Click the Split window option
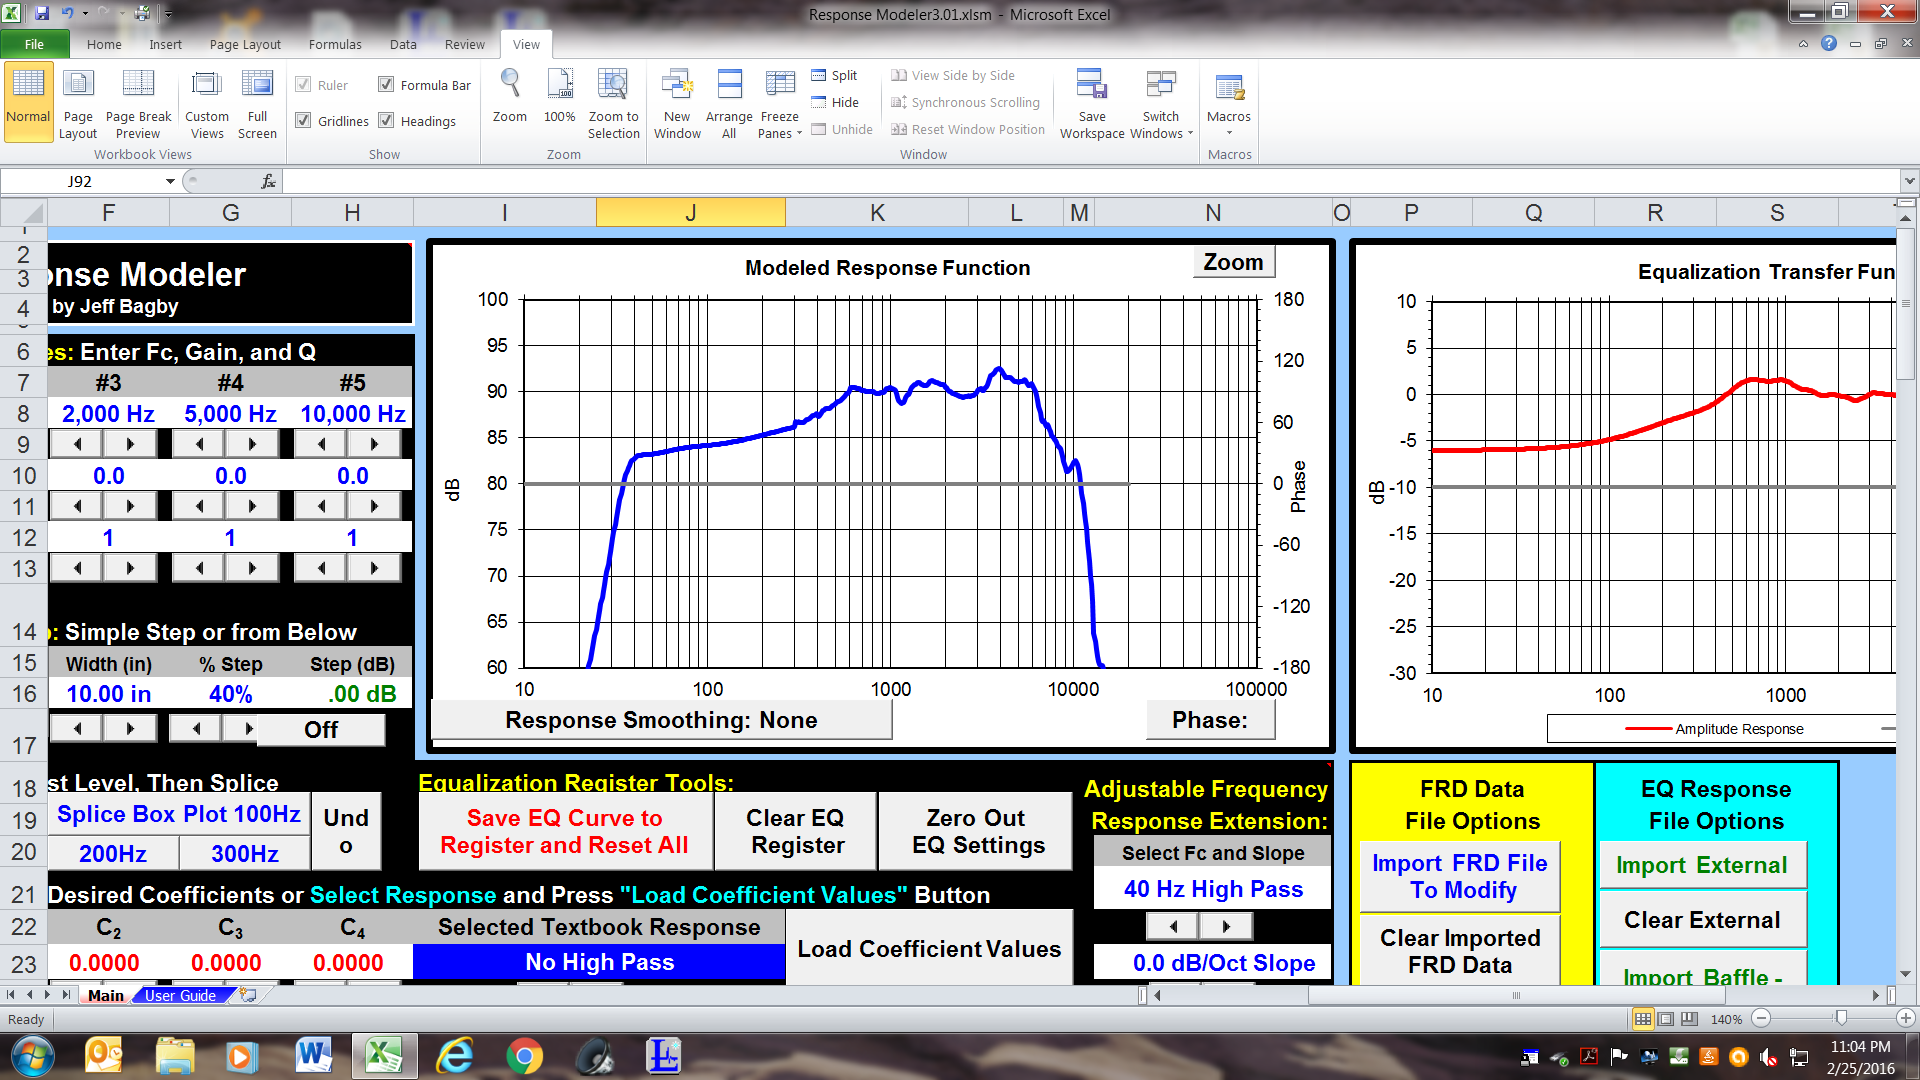 (x=835, y=75)
